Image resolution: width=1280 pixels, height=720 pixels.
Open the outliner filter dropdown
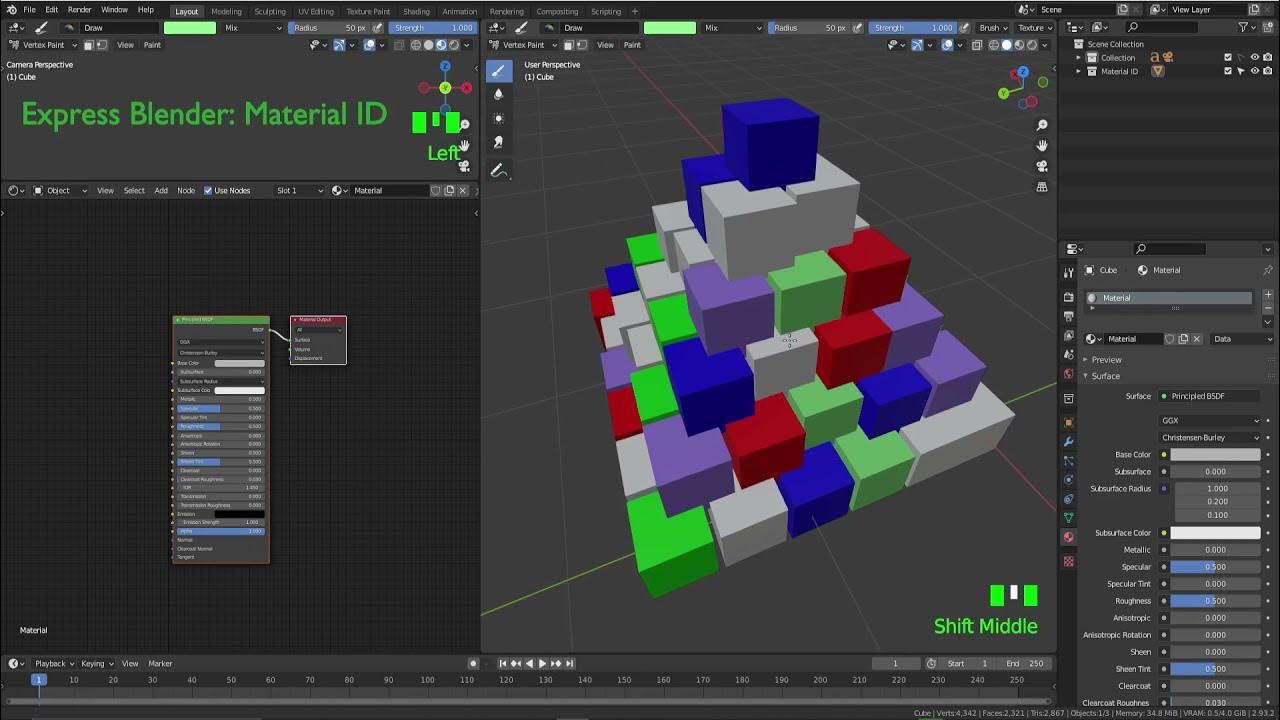tap(1247, 27)
